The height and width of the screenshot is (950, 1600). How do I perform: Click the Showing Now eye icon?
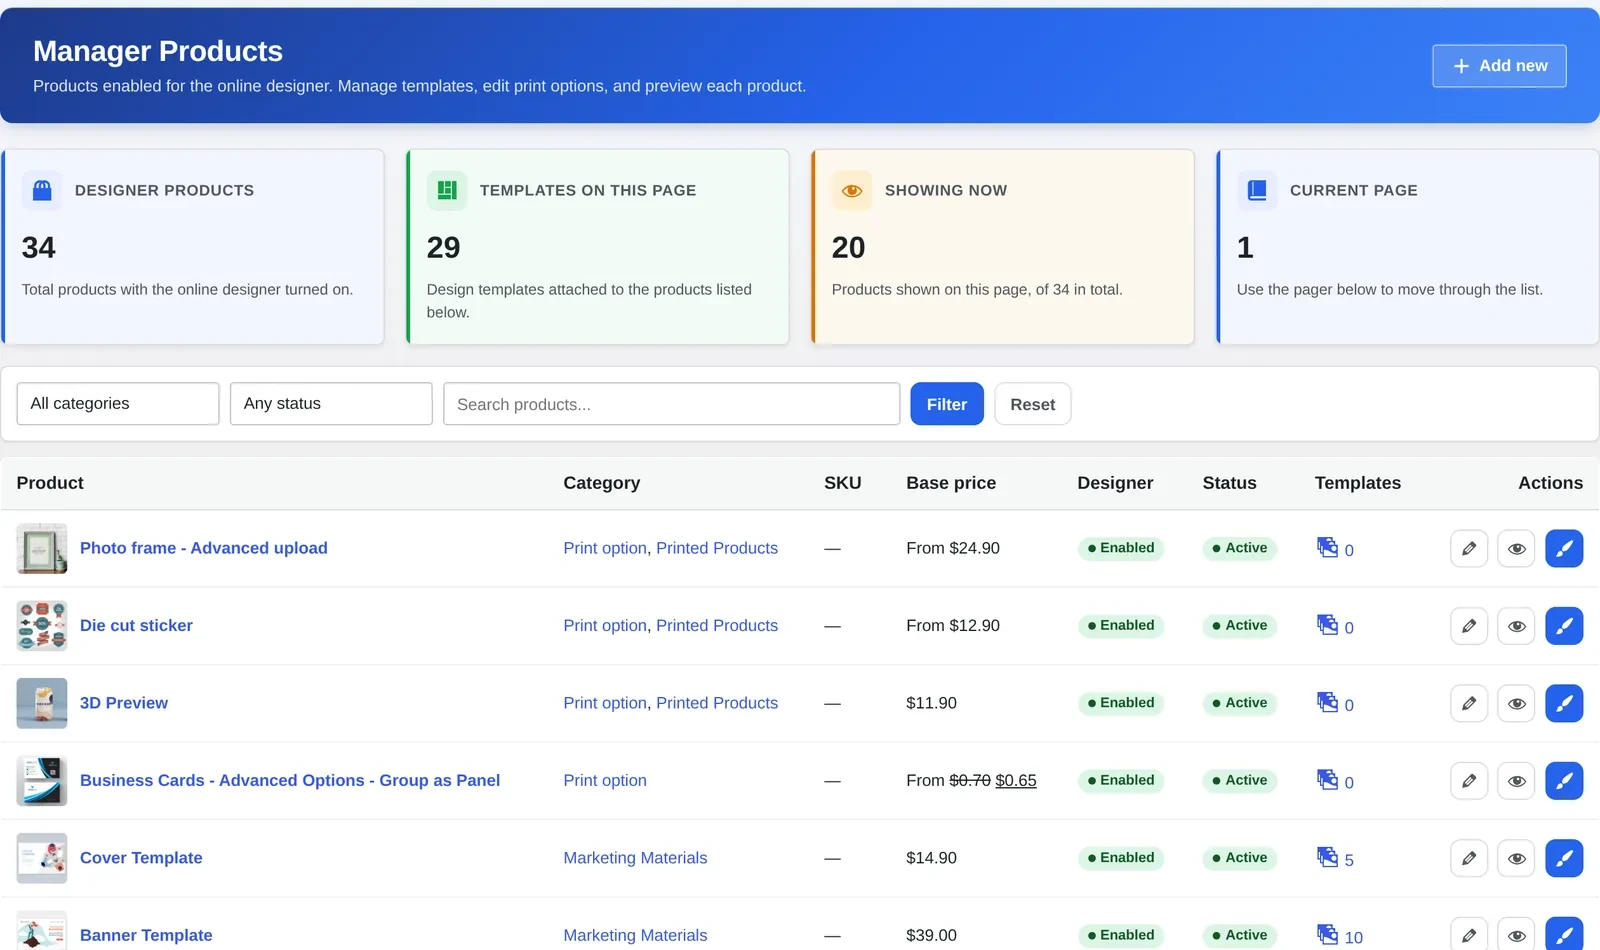point(852,190)
